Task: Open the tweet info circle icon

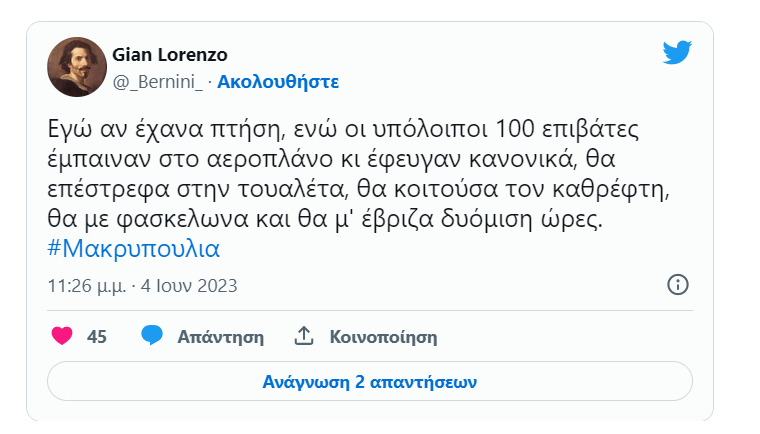Action: click(677, 285)
